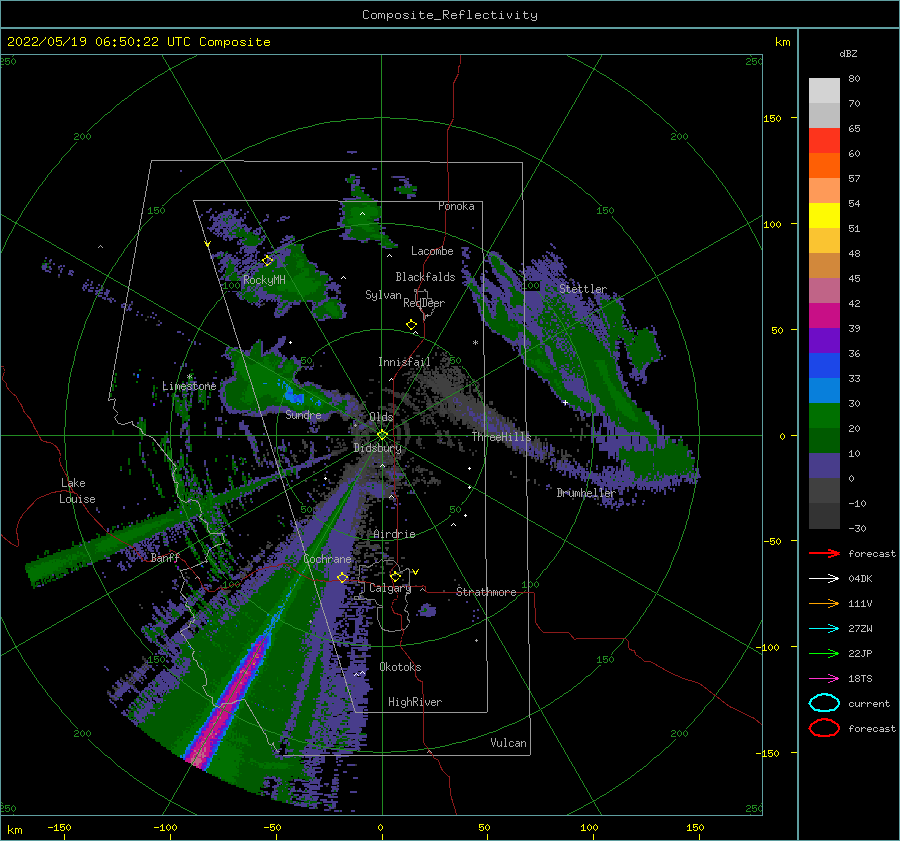The image size is (900, 841).
Task: Click the yellow radar site marker at Didsbury
Action: tap(382, 435)
